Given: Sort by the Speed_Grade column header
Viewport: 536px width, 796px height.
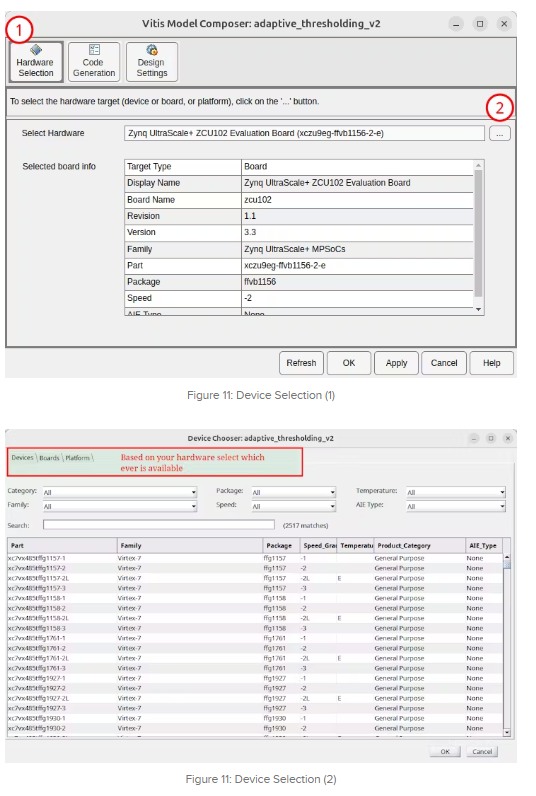Looking at the screenshot, I should tap(319, 546).
